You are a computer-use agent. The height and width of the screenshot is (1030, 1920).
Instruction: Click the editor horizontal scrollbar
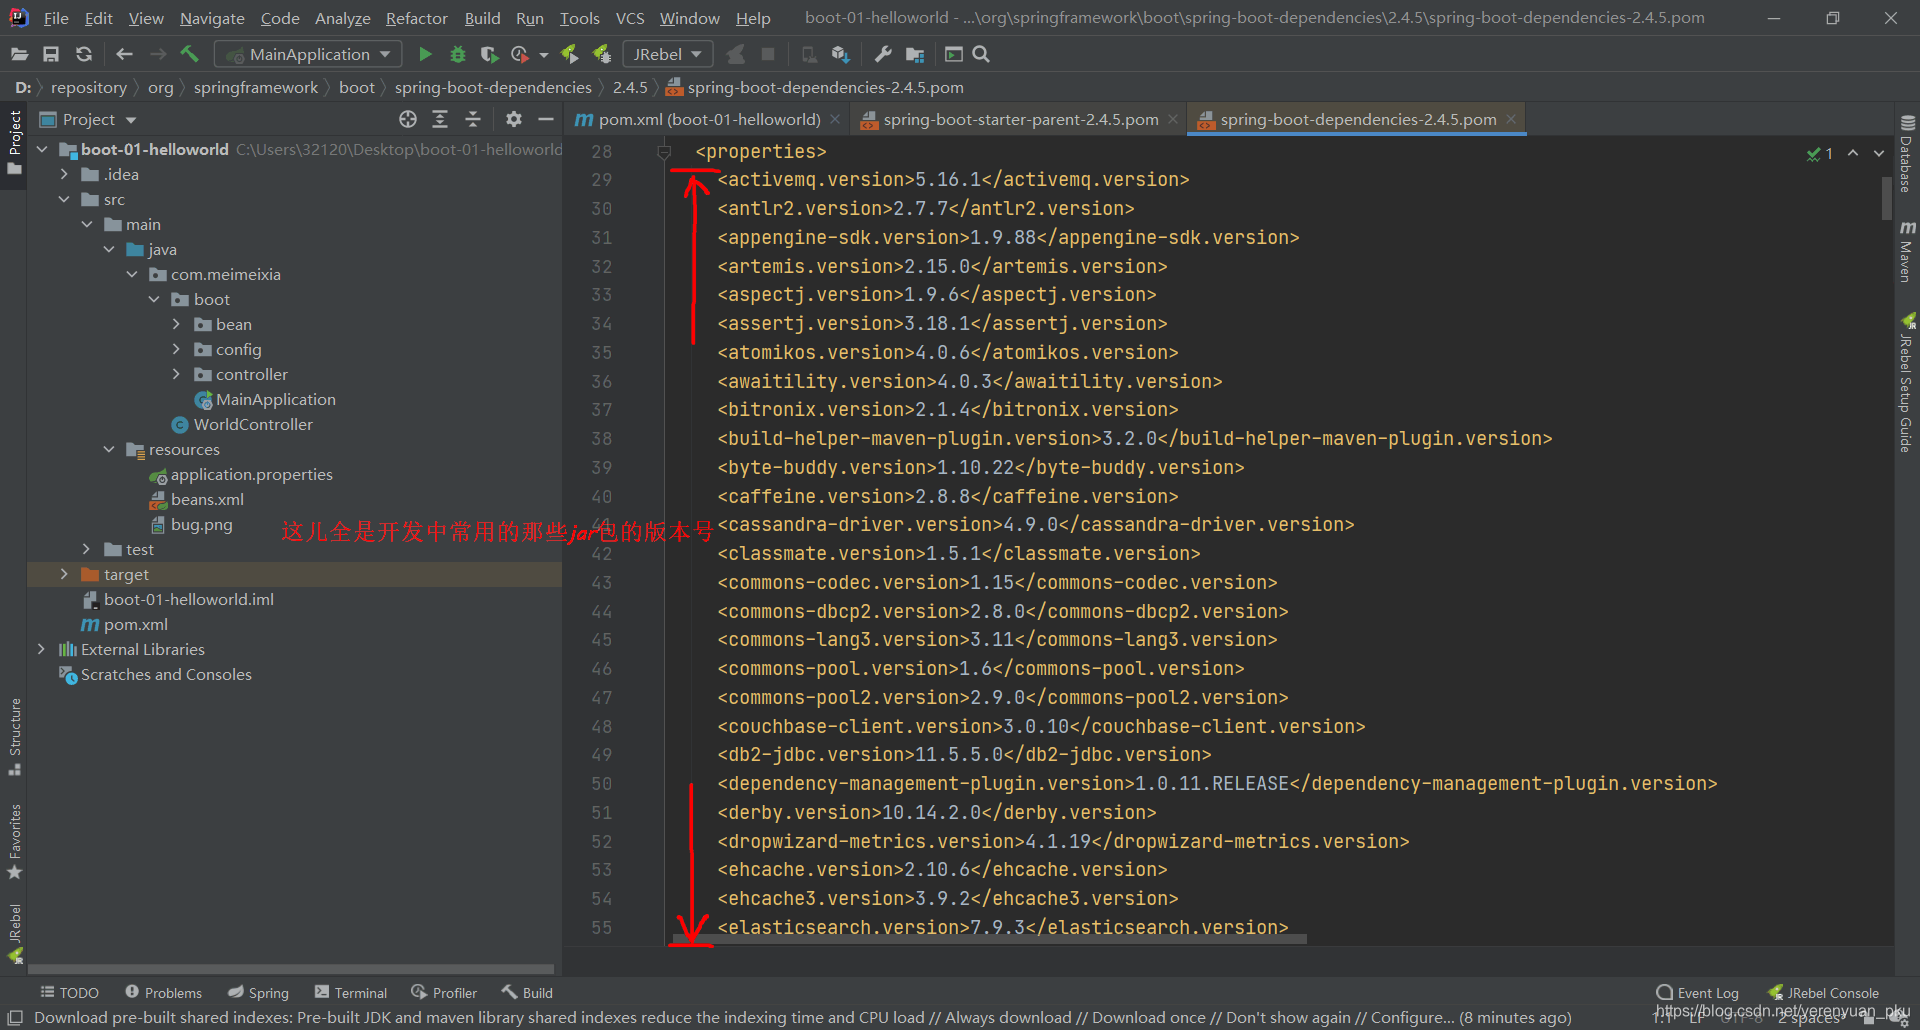(x=989, y=939)
